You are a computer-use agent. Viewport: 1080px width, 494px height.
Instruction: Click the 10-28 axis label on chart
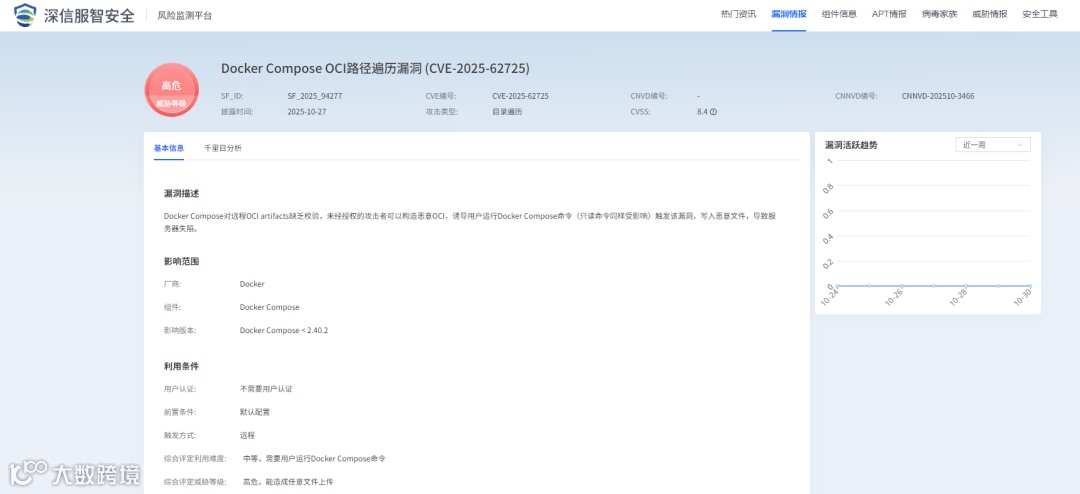click(x=959, y=298)
